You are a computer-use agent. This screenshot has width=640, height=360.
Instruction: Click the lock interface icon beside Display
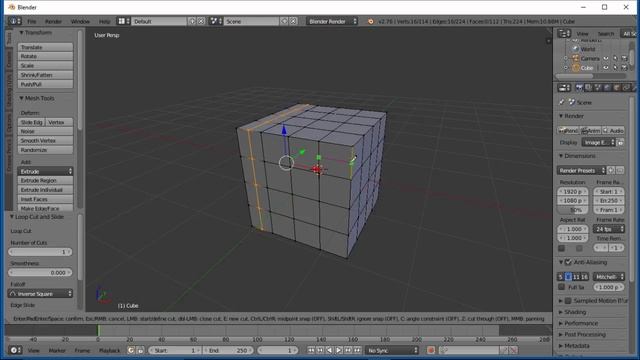pos(620,142)
